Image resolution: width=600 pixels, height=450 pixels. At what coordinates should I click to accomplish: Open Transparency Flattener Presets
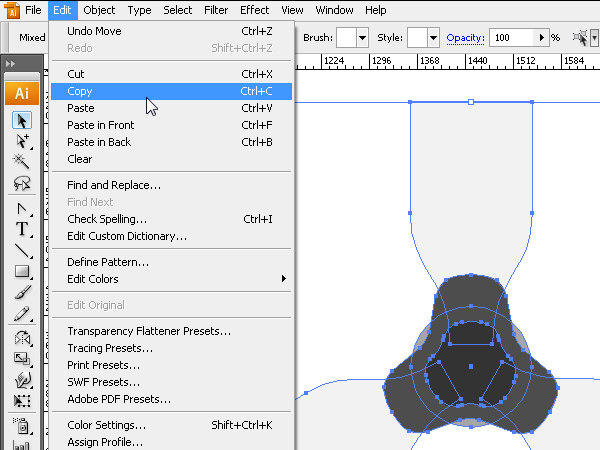tap(171, 331)
